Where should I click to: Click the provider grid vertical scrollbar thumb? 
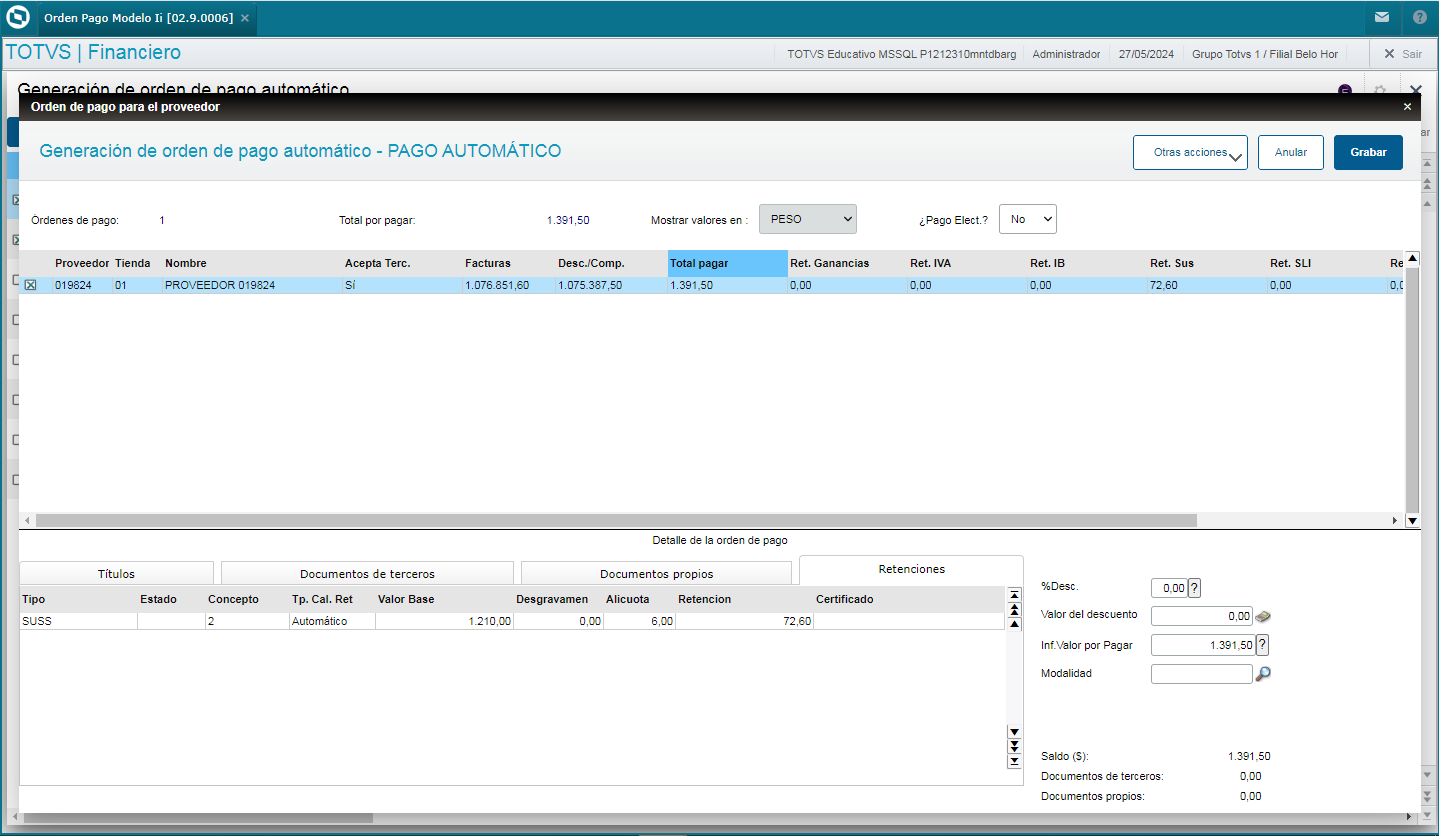[1412, 390]
